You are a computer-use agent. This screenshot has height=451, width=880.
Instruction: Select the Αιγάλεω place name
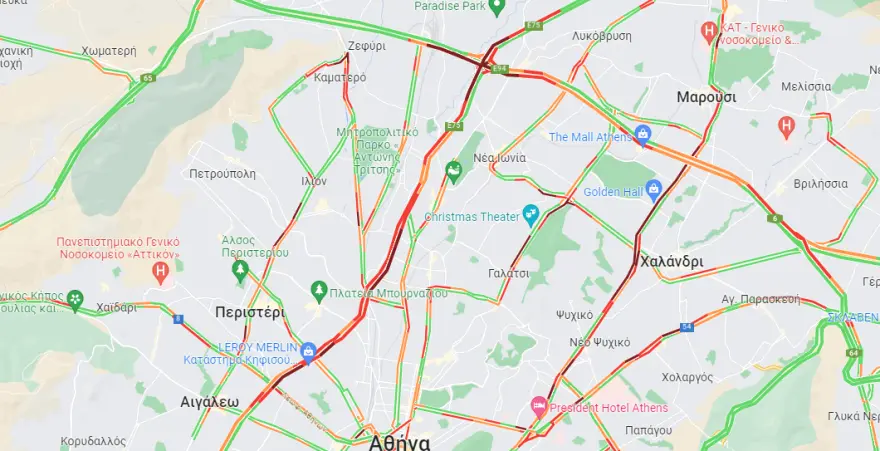(209, 402)
